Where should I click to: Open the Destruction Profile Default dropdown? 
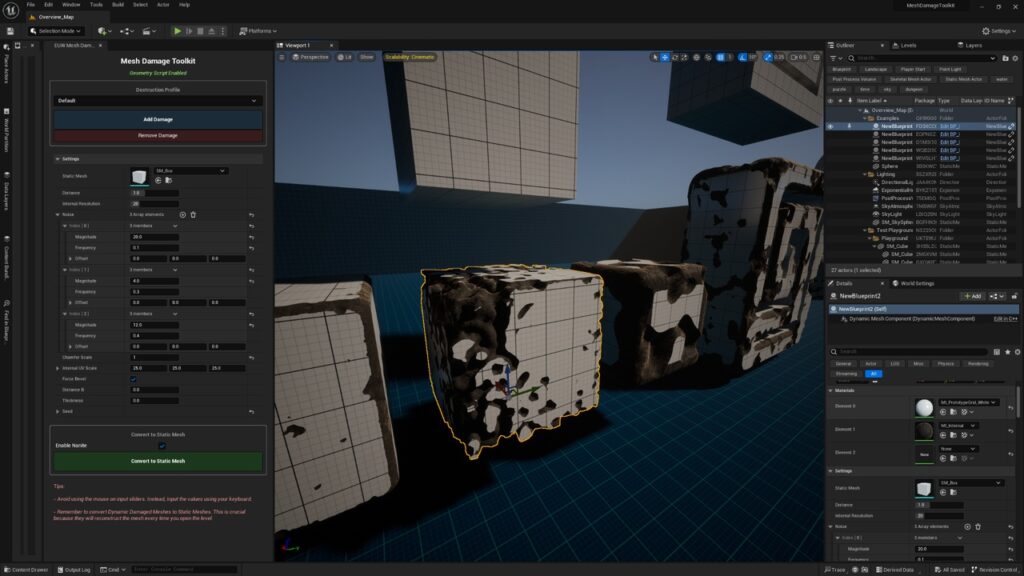pyautogui.click(x=157, y=101)
